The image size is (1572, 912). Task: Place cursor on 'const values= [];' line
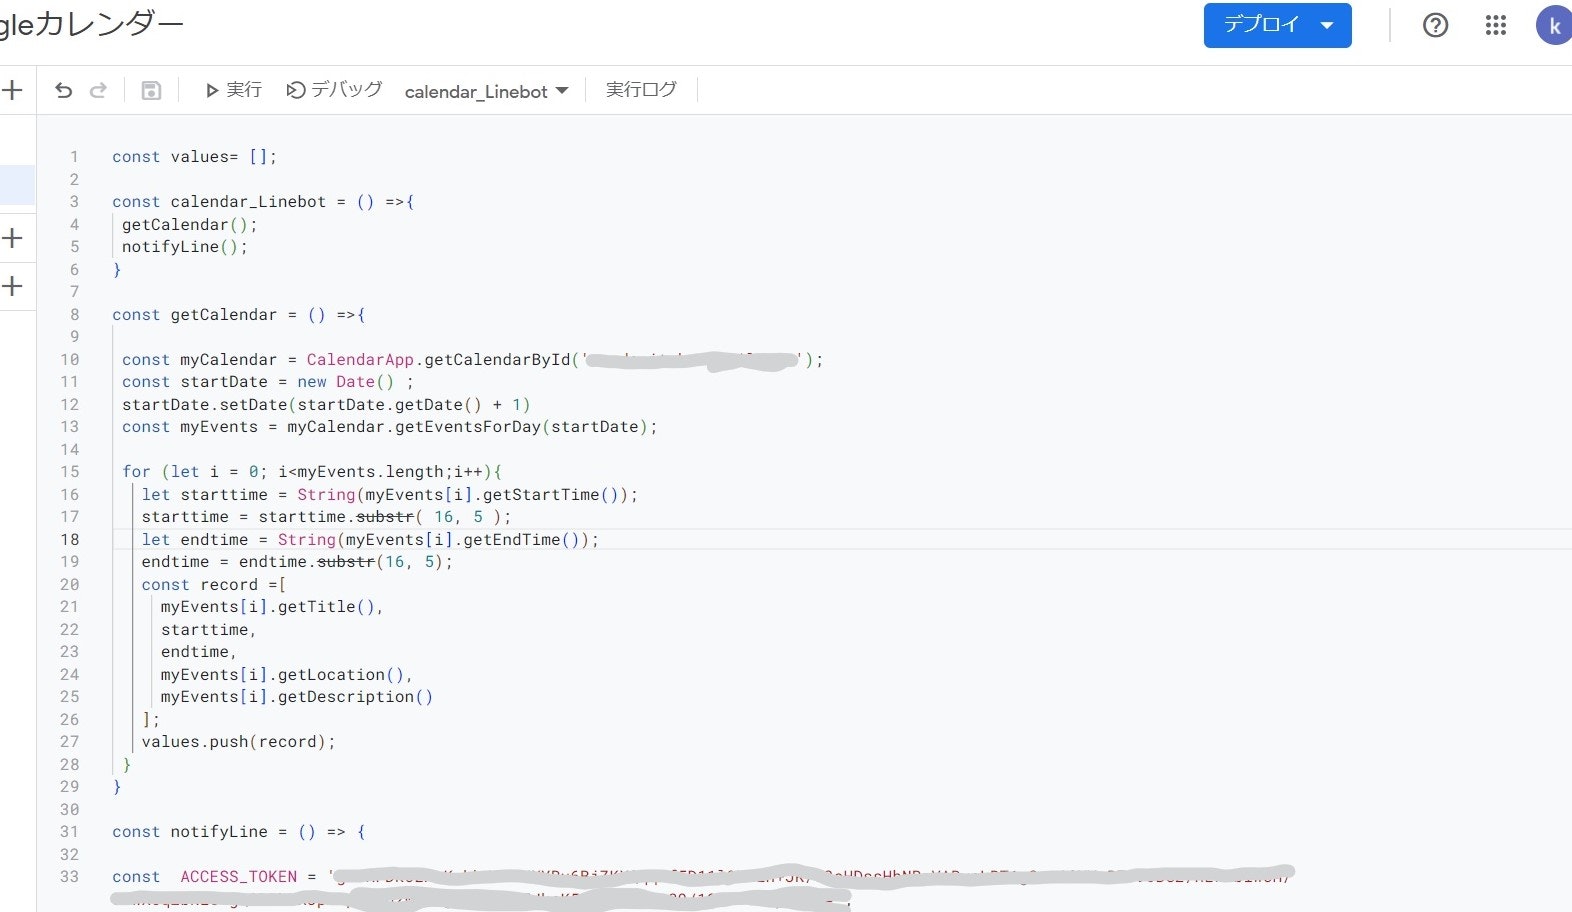(194, 157)
